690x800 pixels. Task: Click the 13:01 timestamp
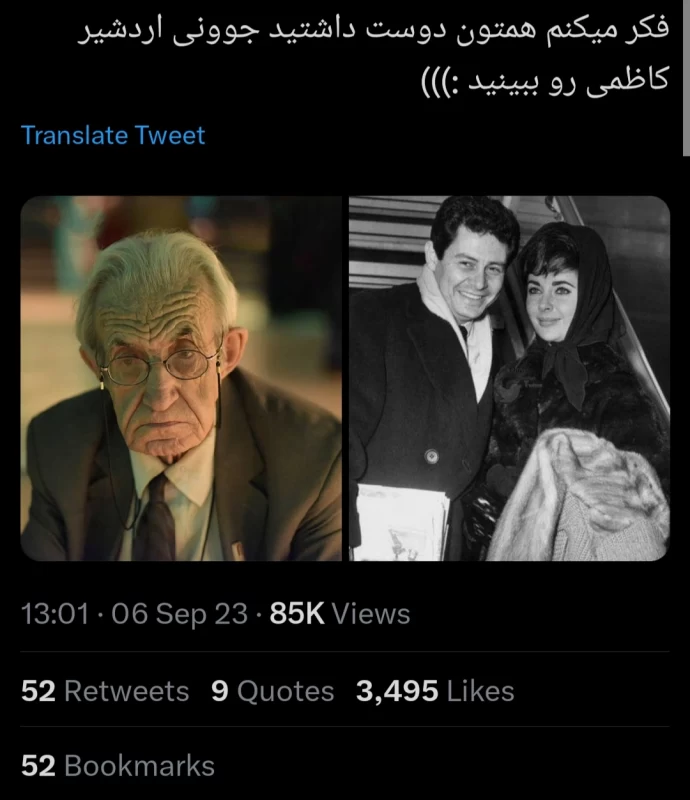coord(55,613)
